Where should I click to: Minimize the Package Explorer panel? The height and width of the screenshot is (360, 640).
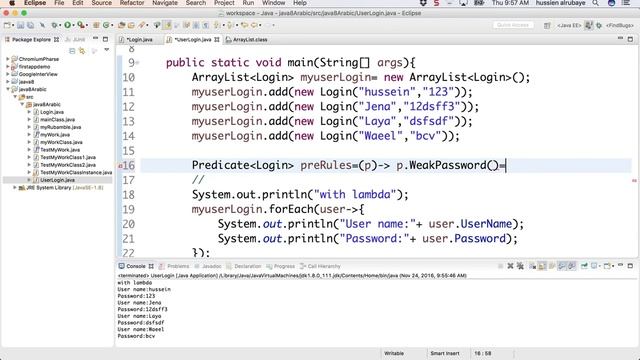(x=96, y=39)
